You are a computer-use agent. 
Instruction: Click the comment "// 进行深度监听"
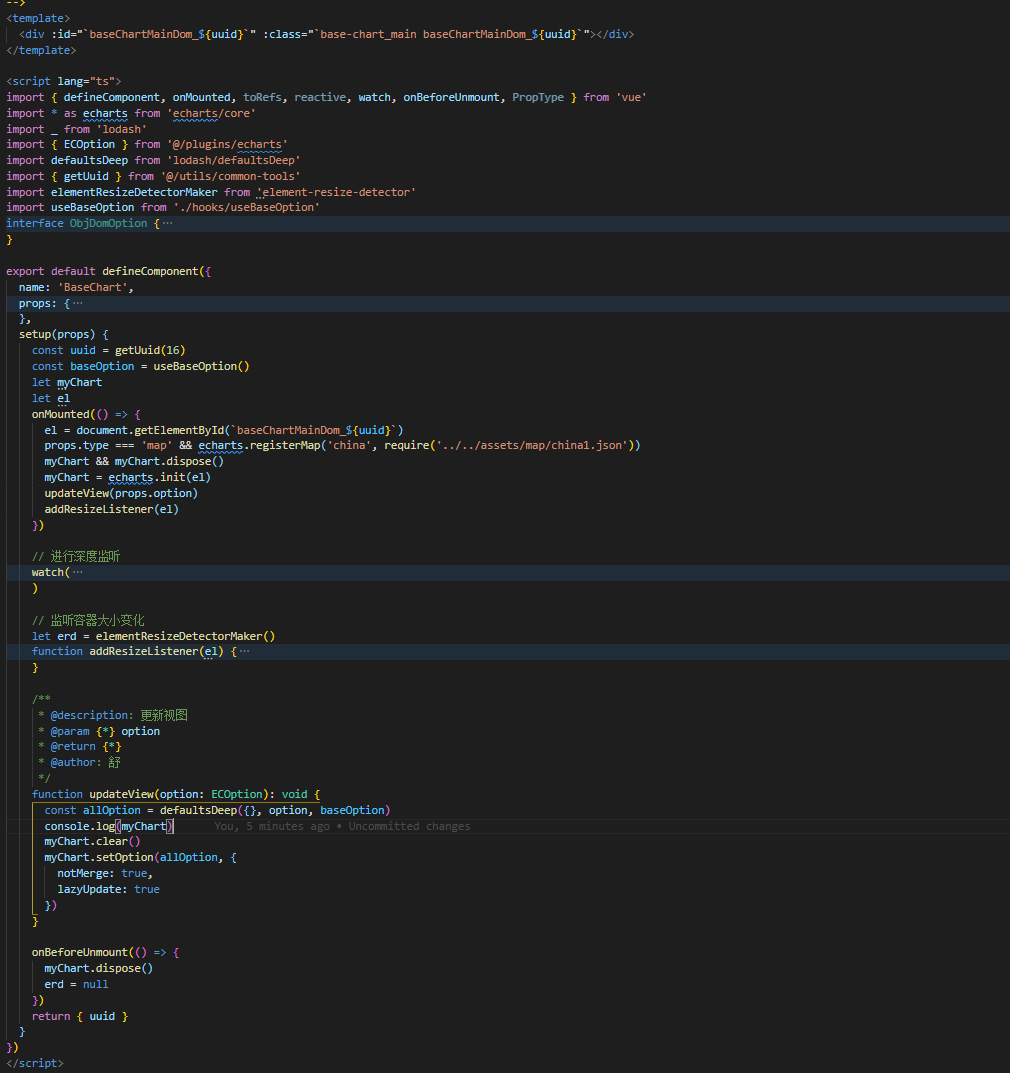pyautogui.click(x=76, y=556)
